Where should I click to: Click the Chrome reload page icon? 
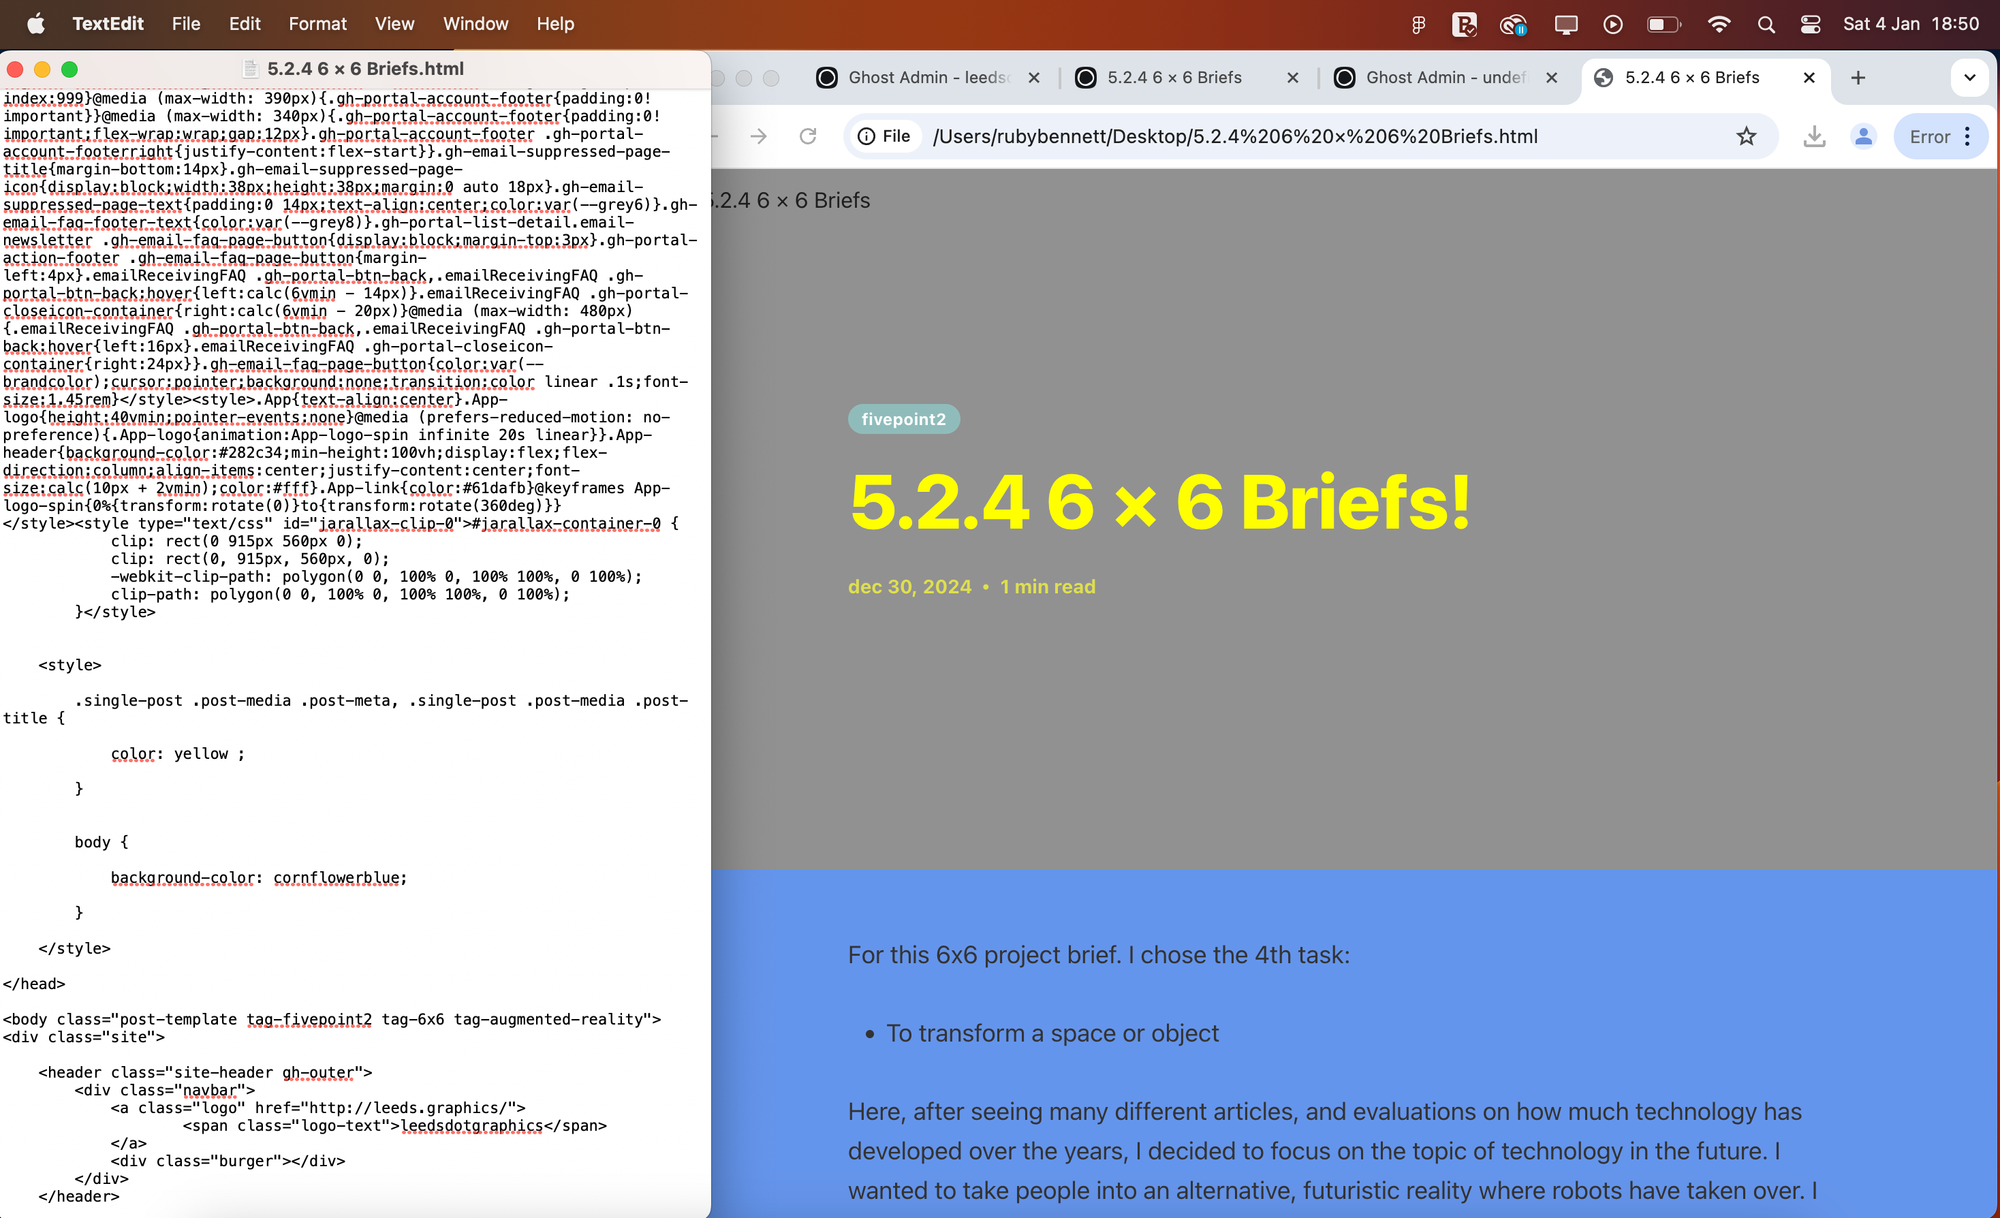808,136
